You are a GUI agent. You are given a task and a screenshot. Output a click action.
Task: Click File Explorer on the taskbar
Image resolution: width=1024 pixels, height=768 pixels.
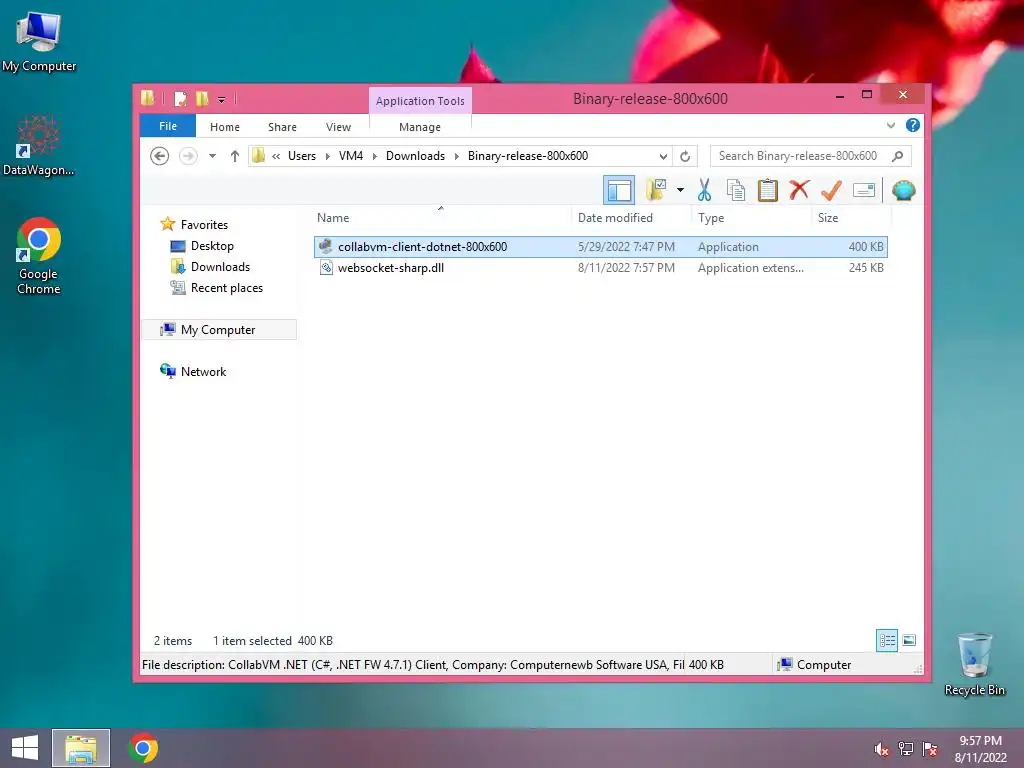click(x=81, y=748)
